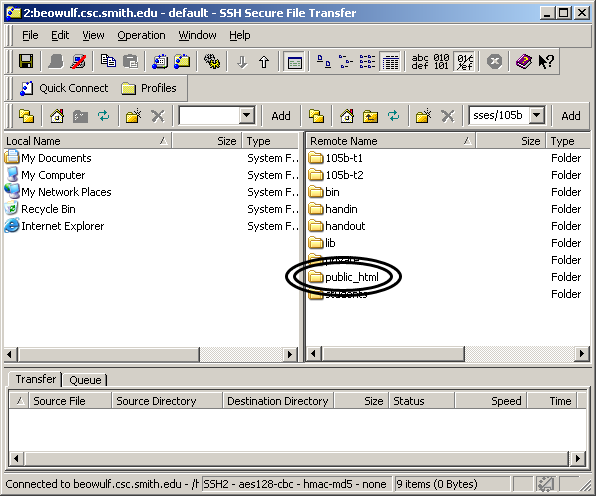The width and height of the screenshot is (596, 496).
Task: Click local pane New Window folder icon
Action: tap(27, 116)
